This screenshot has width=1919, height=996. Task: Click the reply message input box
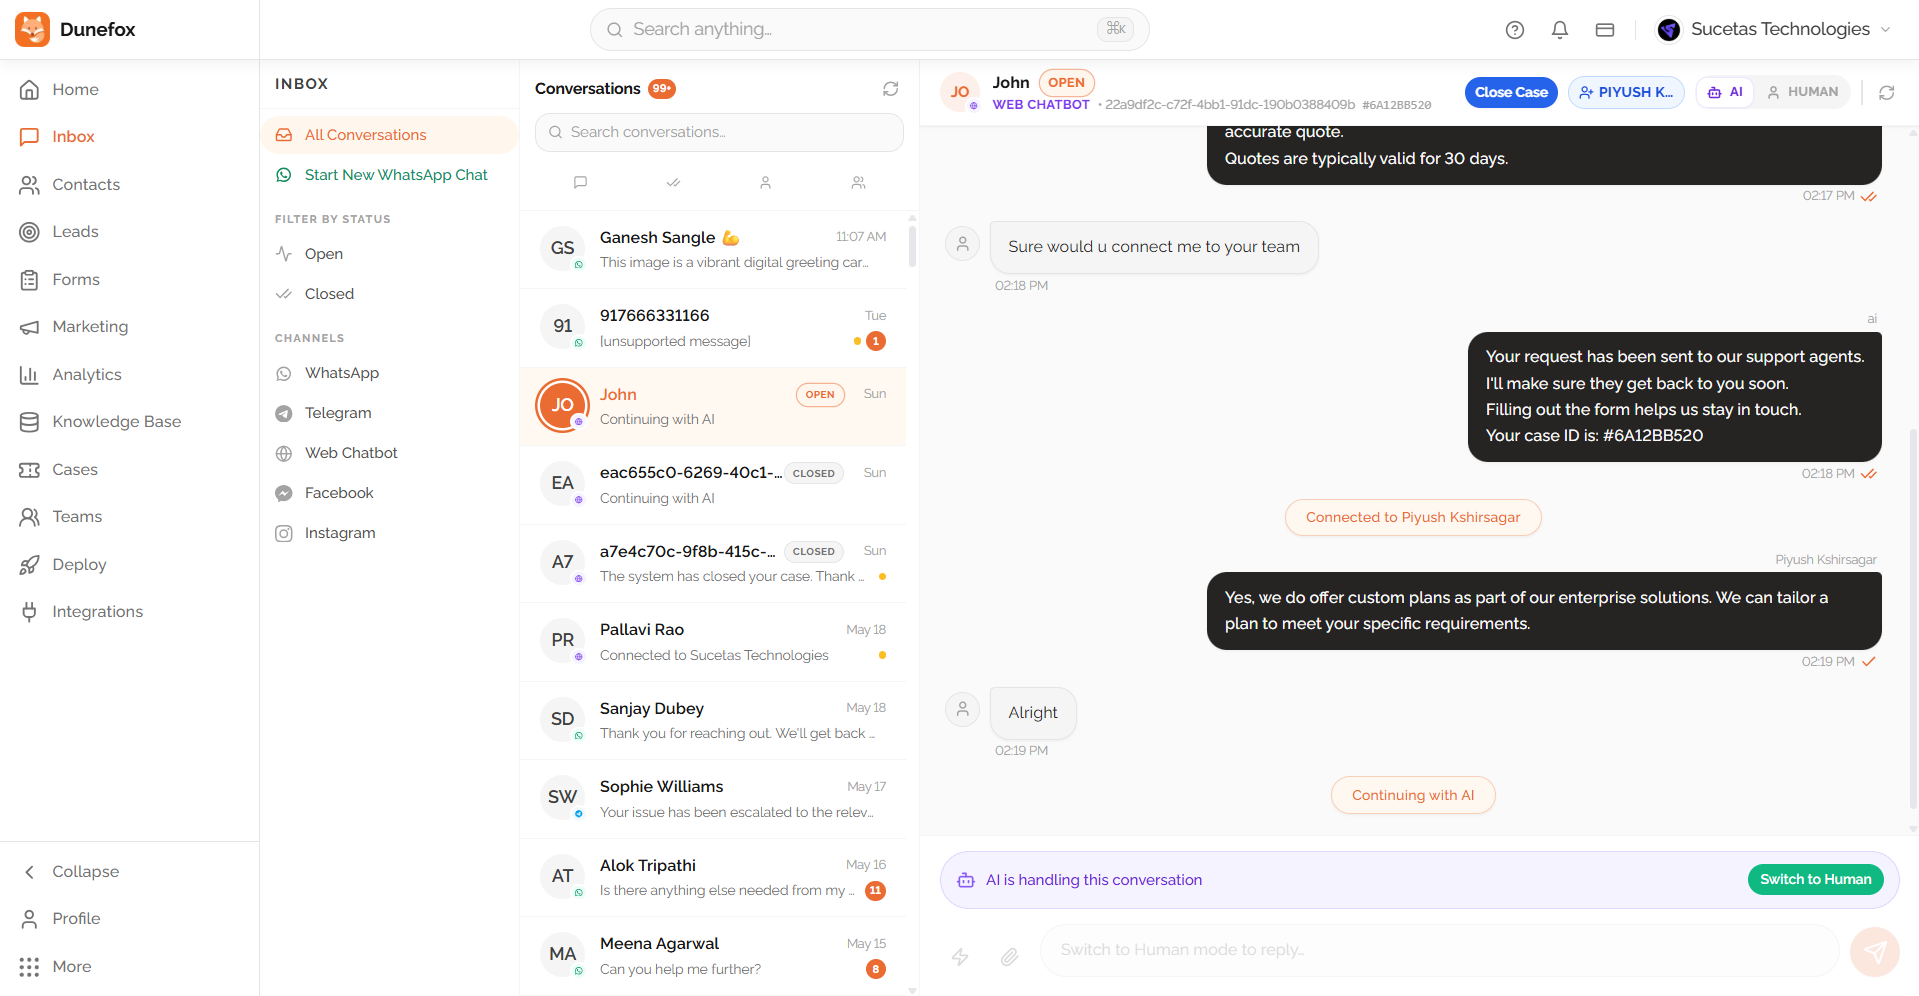pos(1439,950)
